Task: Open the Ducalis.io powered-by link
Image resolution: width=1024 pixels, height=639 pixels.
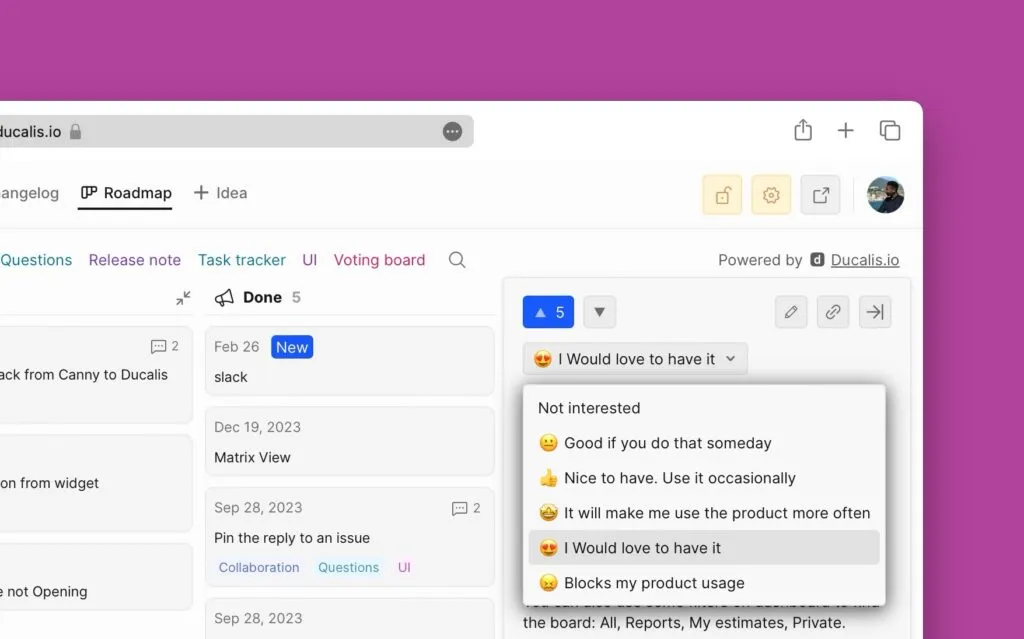Action: coord(865,260)
